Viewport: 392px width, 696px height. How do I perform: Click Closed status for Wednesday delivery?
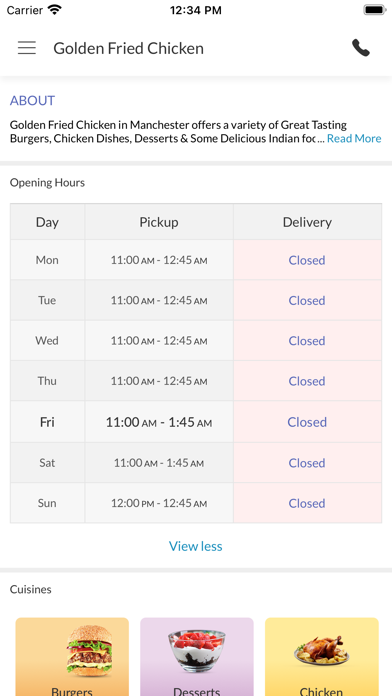point(307,341)
